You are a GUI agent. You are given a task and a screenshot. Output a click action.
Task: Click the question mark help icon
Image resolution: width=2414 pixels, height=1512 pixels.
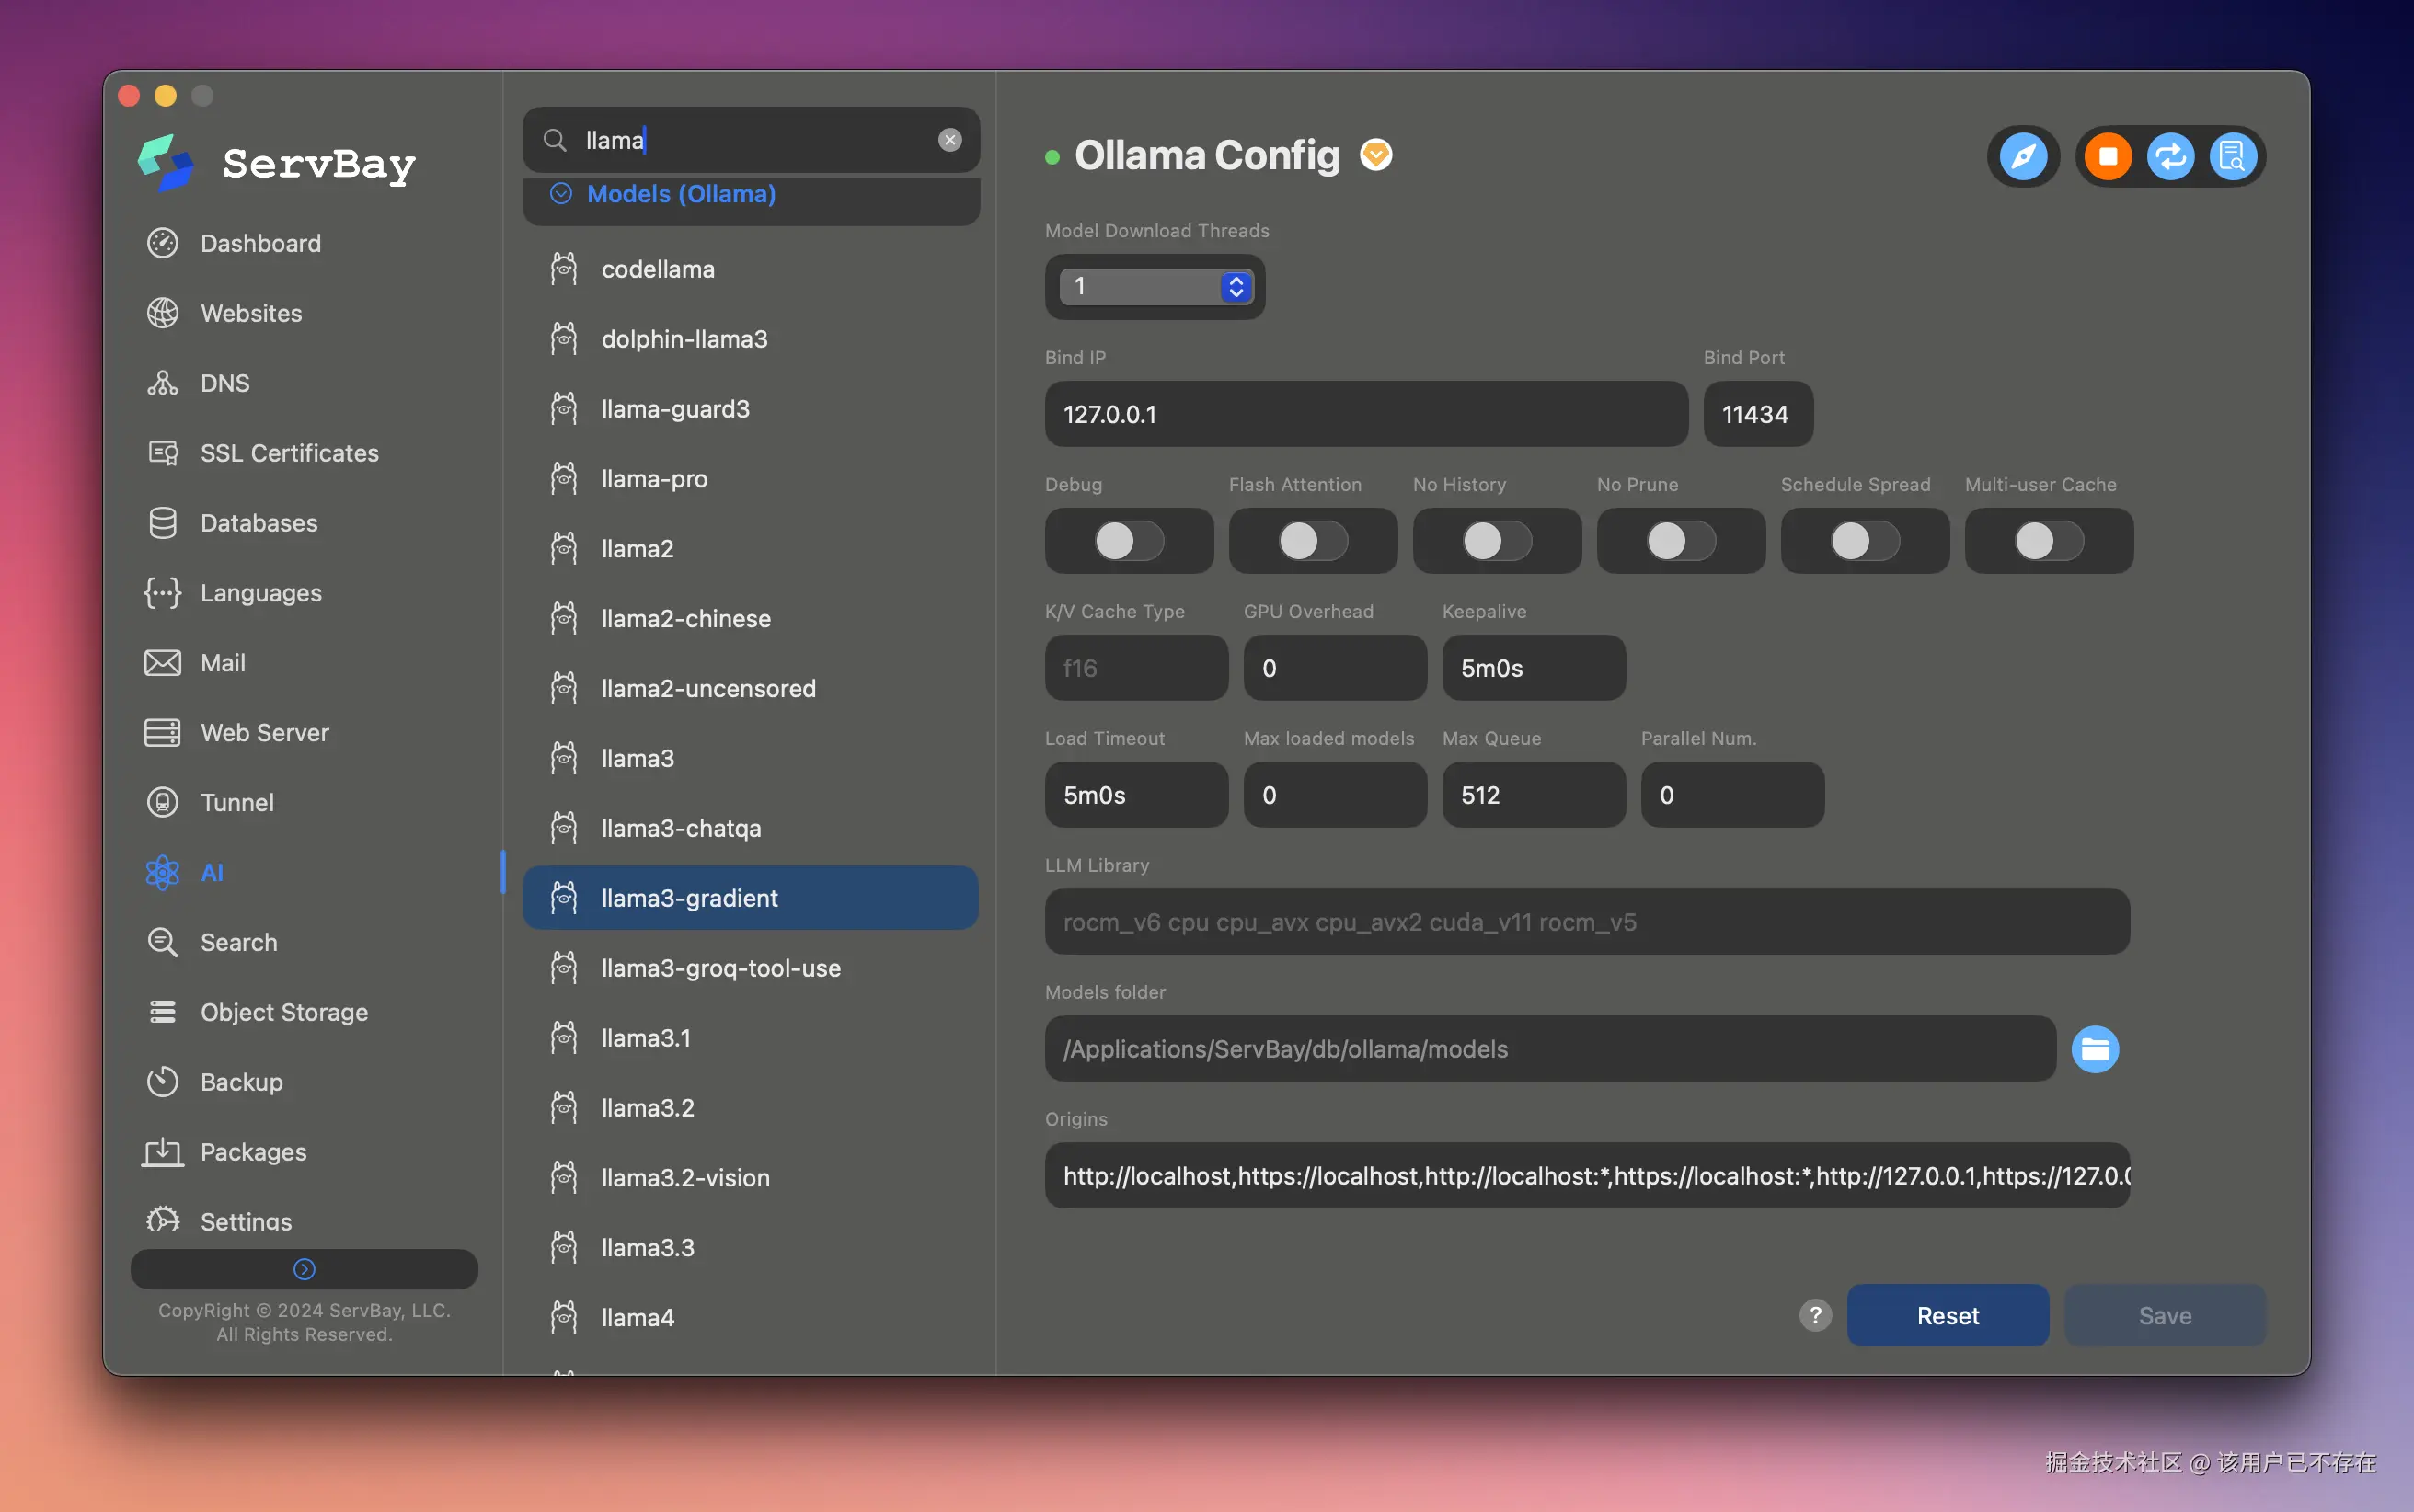pyautogui.click(x=1815, y=1315)
